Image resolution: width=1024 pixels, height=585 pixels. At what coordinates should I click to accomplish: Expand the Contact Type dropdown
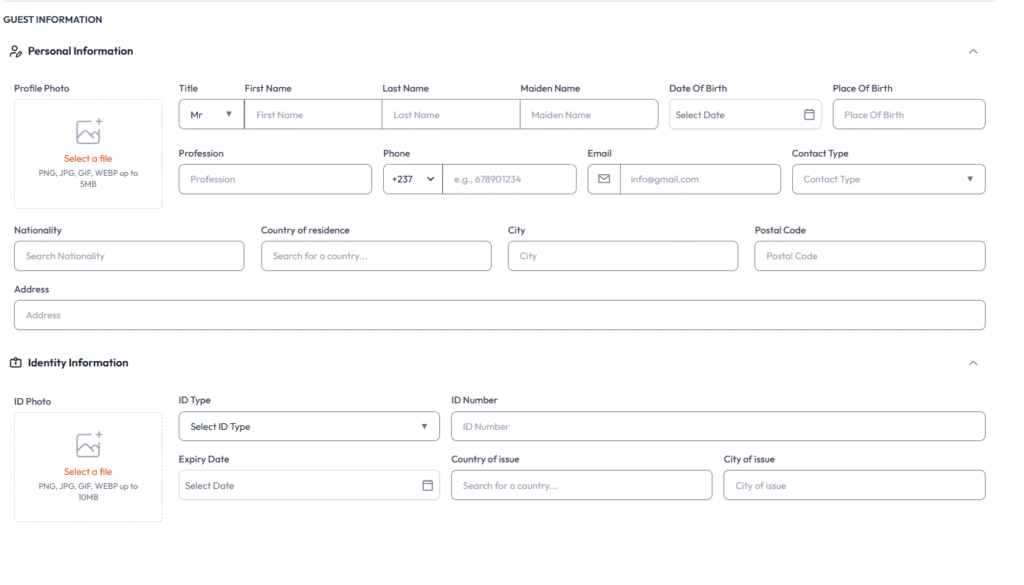pyautogui.click(x=887, y=179)
